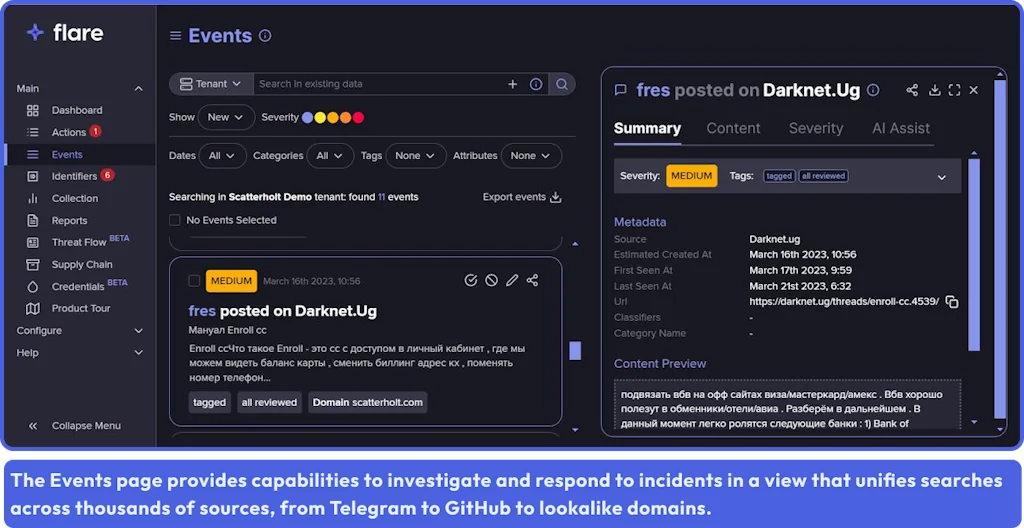Click the info icon inside the search bar
1024x528 pixels.
click(x=536, y=84)
